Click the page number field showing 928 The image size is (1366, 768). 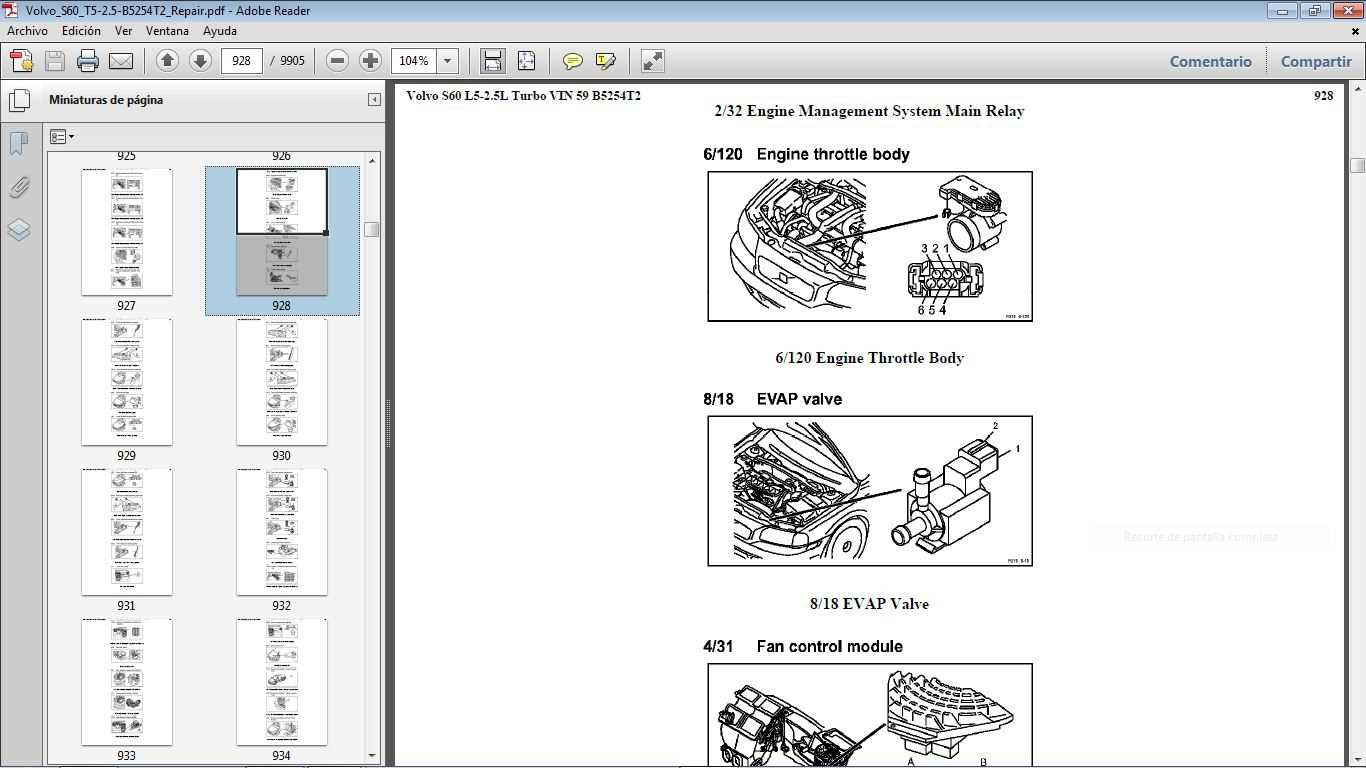(x=241, y=61)
